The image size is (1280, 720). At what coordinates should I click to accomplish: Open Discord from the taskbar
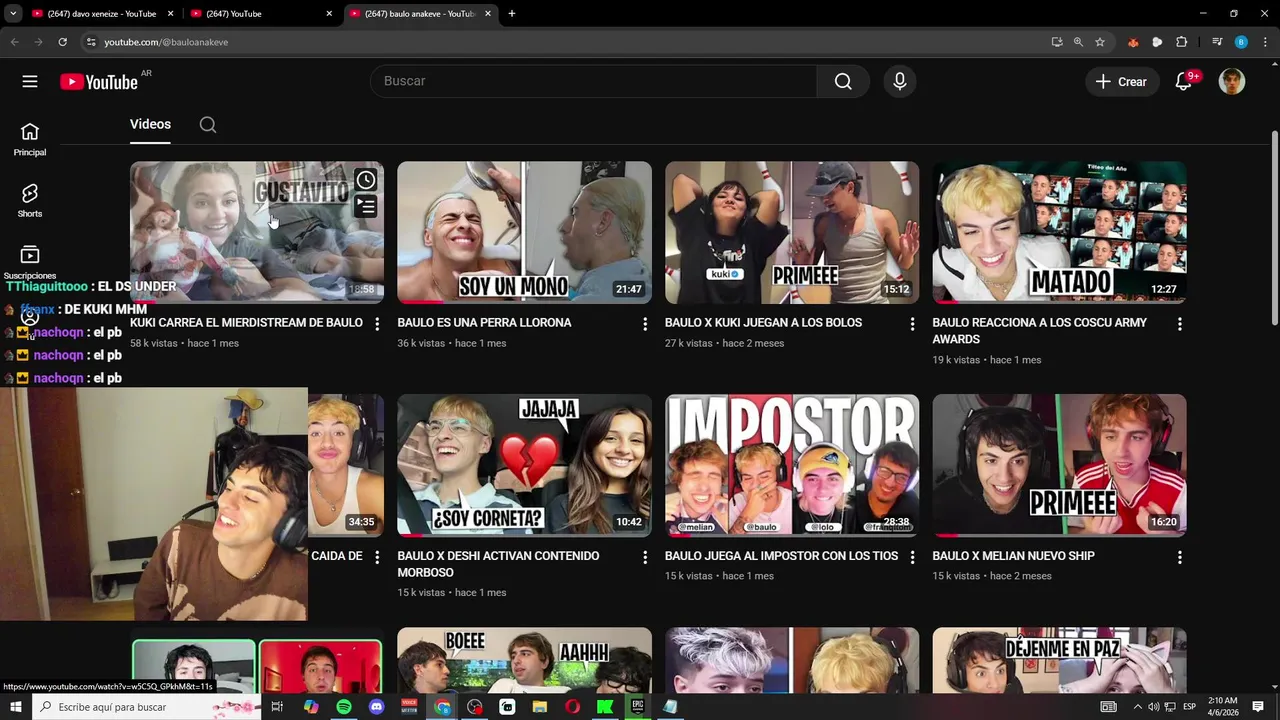click(377, 707)
